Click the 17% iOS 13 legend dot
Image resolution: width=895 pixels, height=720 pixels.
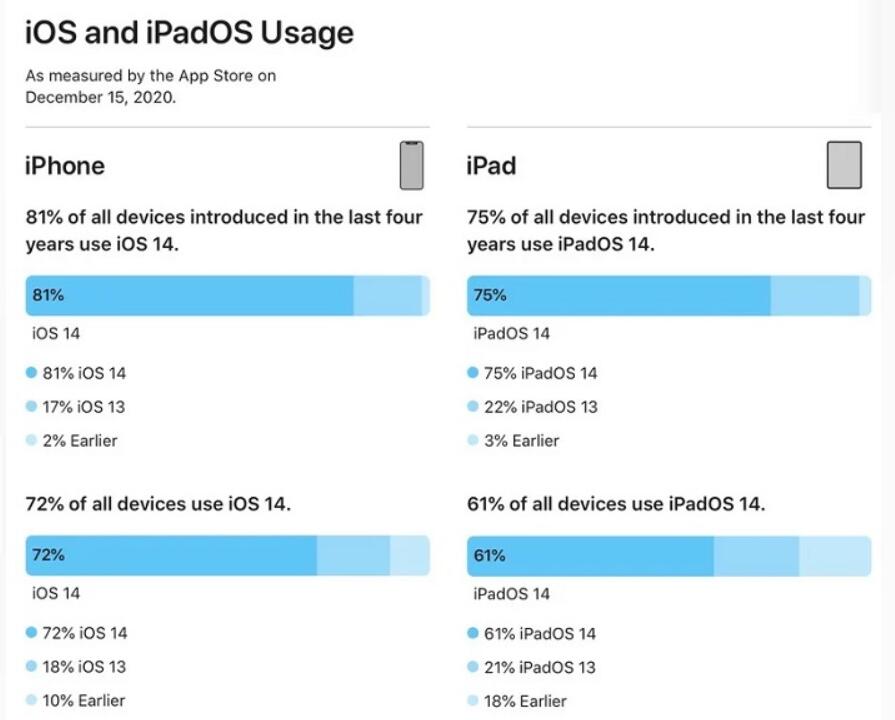click(x=31, y=407)
